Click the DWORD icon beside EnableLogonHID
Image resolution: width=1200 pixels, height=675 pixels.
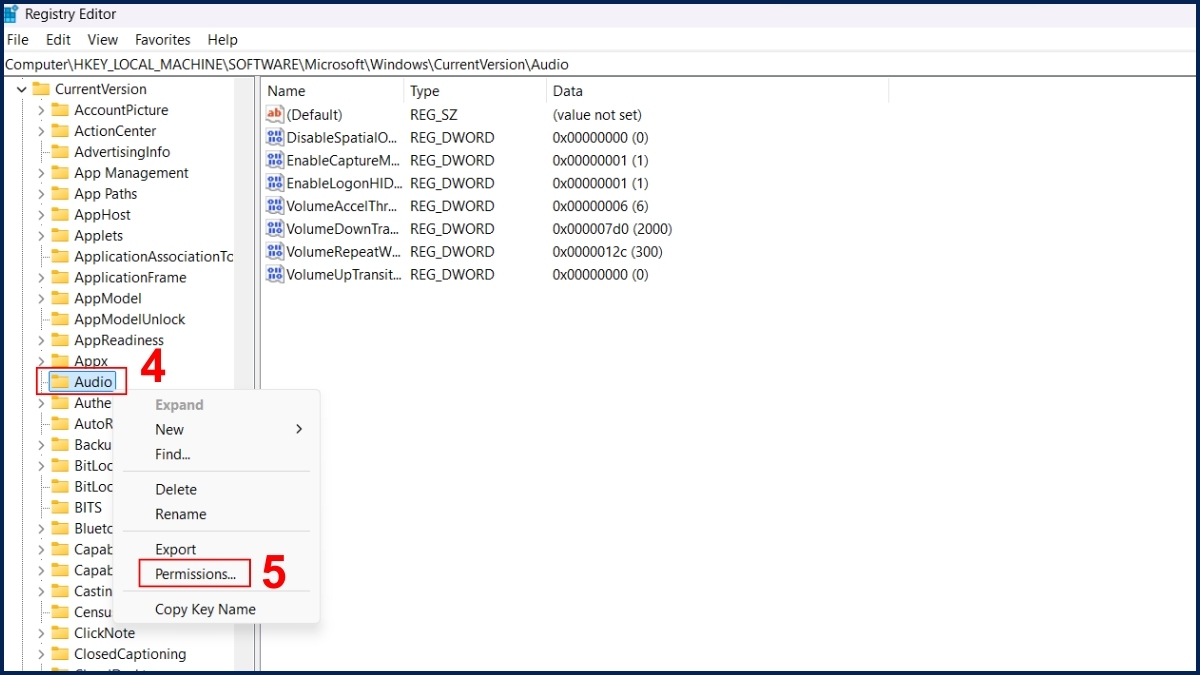click(x=274, y=183)
